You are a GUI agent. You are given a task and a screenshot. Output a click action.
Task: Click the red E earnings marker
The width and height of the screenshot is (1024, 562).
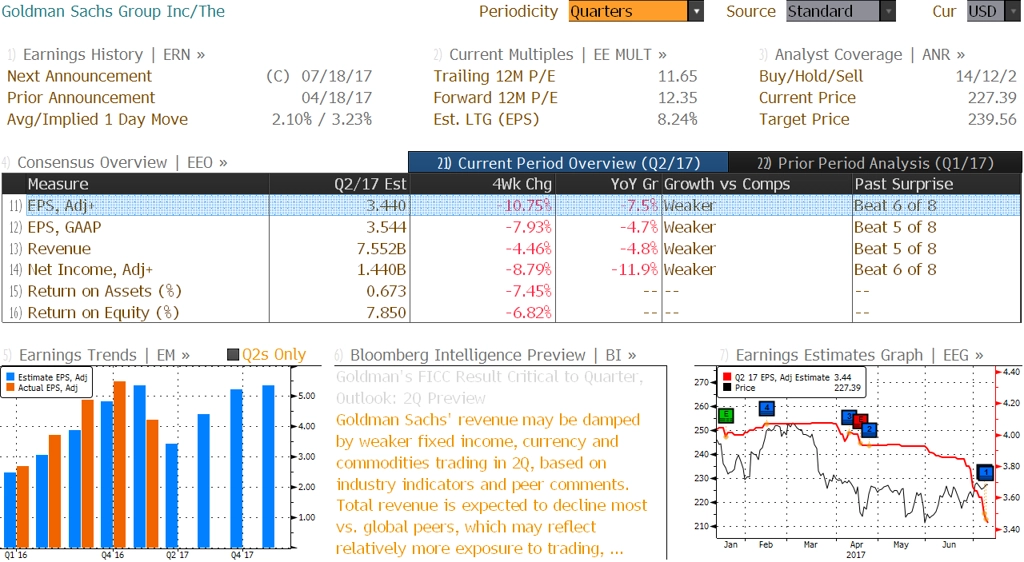860,421
